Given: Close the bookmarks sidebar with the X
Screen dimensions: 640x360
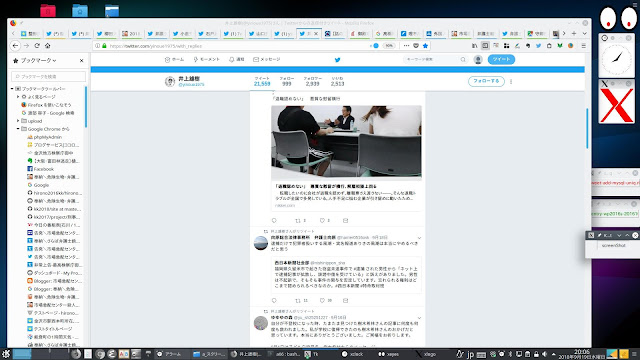Looking at the screenshot, I should pos(81,60).
